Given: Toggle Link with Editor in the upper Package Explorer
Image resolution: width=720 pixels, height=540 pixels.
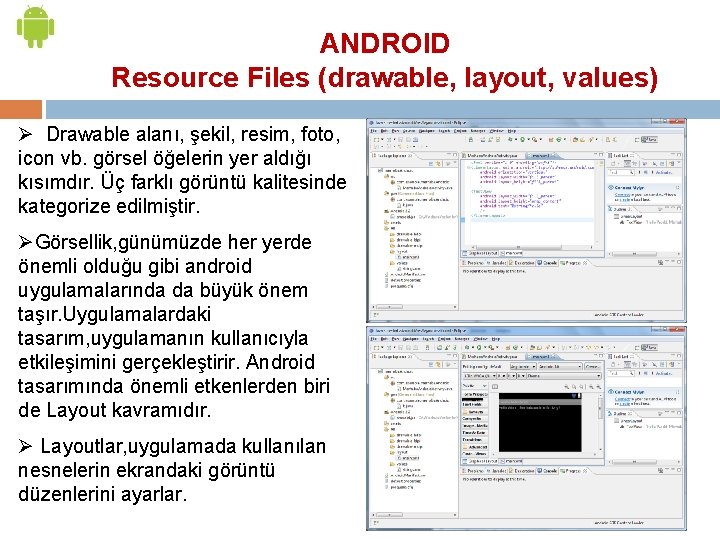Looking at the screenshot, I should pos(438,163).
